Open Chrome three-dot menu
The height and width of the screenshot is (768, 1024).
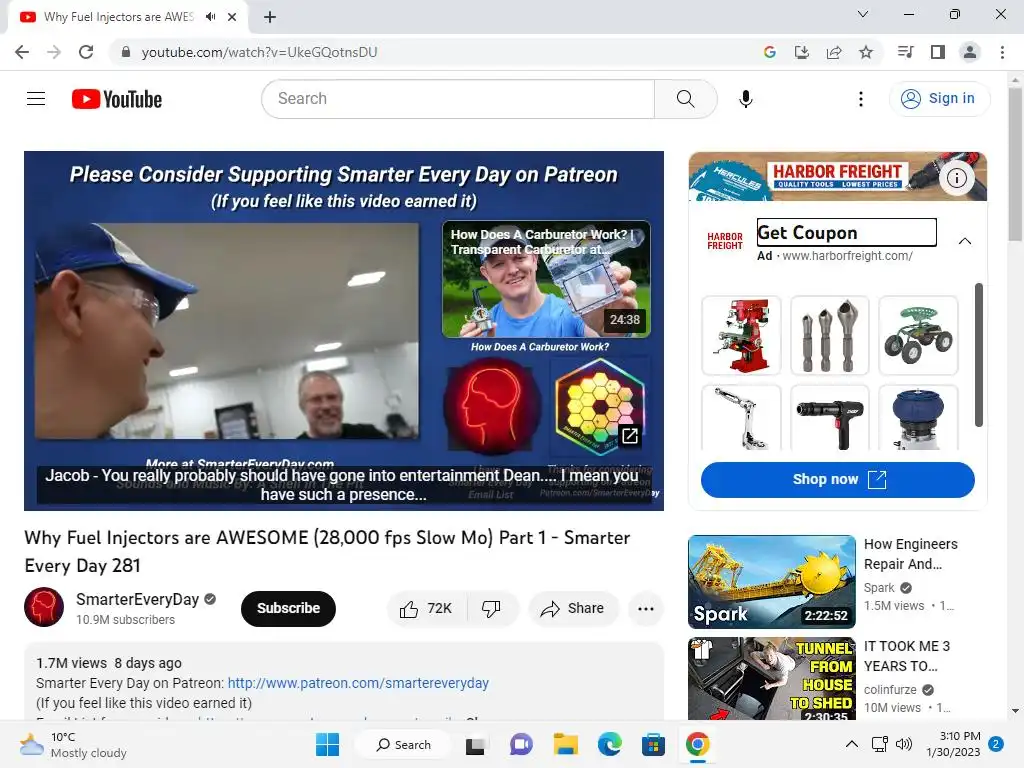[x=1002, y=52]
